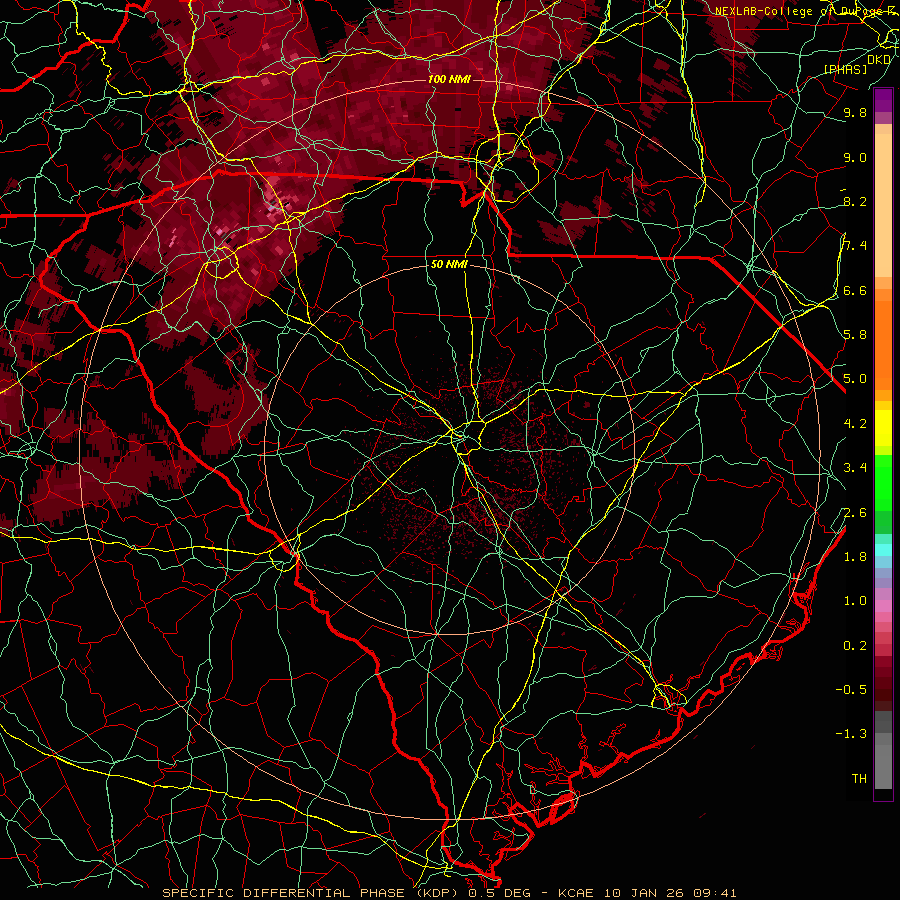Screen dimensions: 900x900
Task: Click the 2.6 value on the color scale
Action: (855, 513)
